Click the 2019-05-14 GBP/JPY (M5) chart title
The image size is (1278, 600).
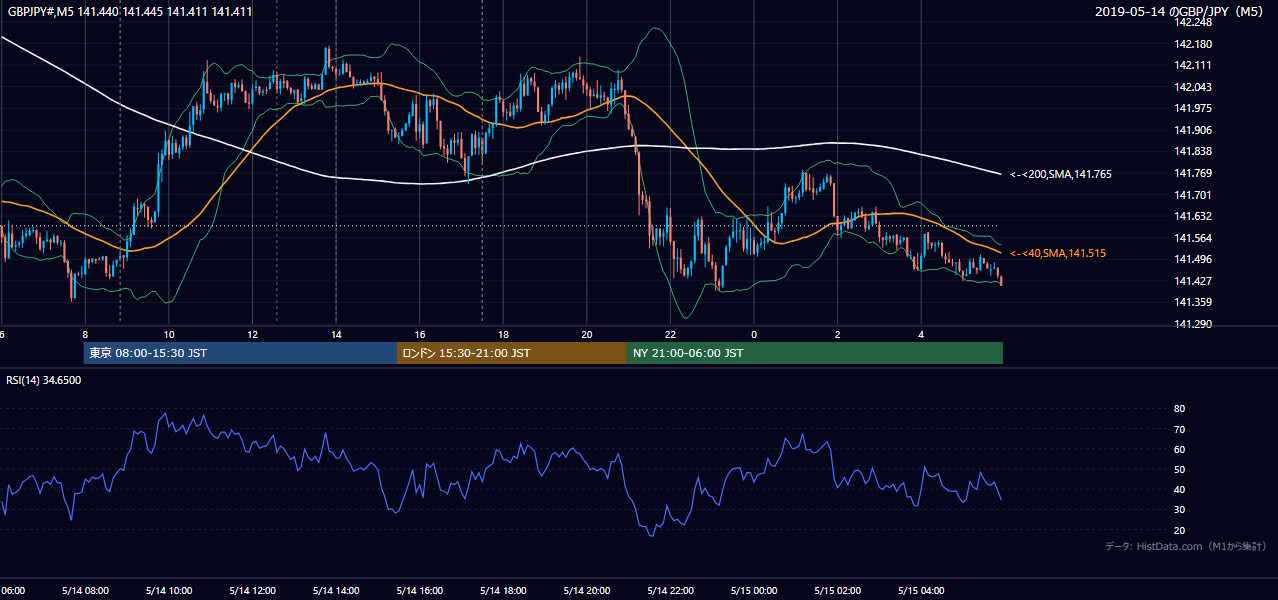[x=1180, y=12]
